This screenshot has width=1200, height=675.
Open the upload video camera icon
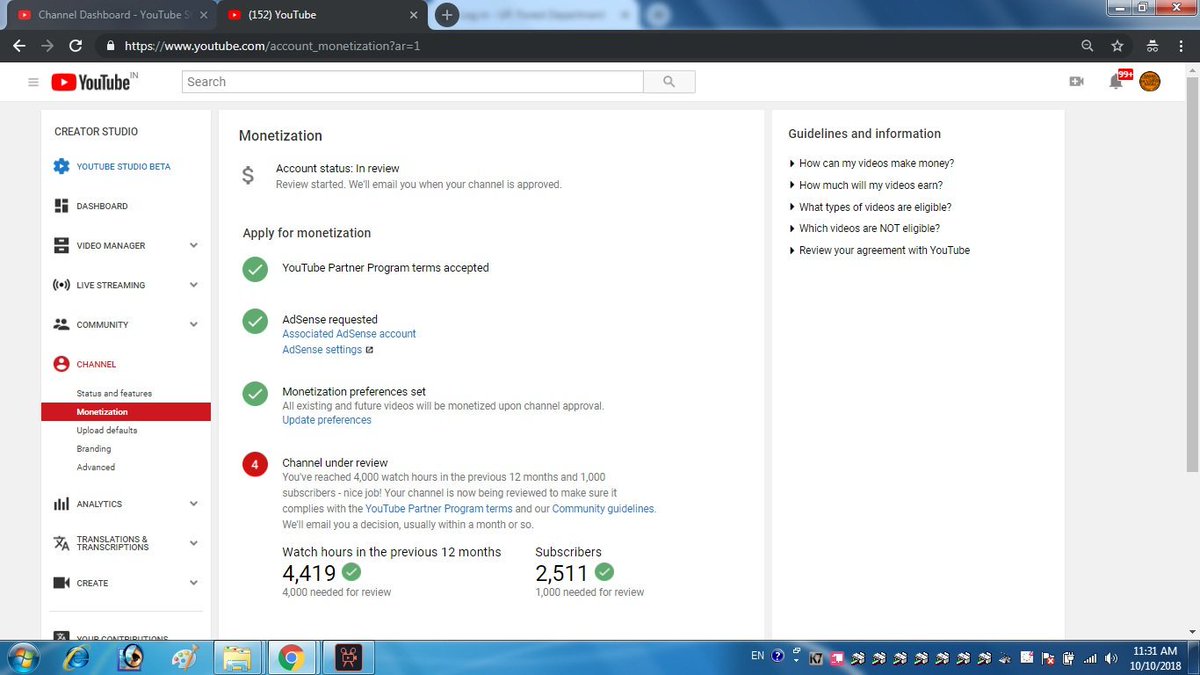pyautogui.click(x=1076, y=82)
